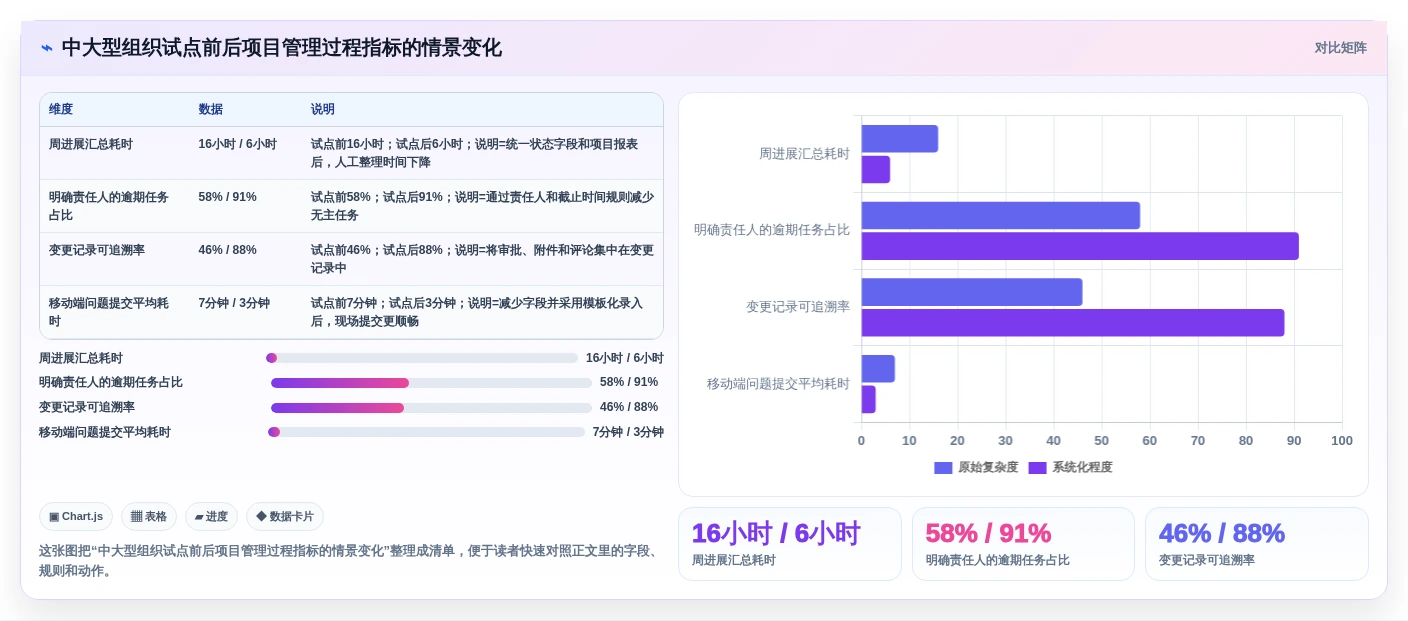Click the 原始复杂度 legend color box

(943, 468)
